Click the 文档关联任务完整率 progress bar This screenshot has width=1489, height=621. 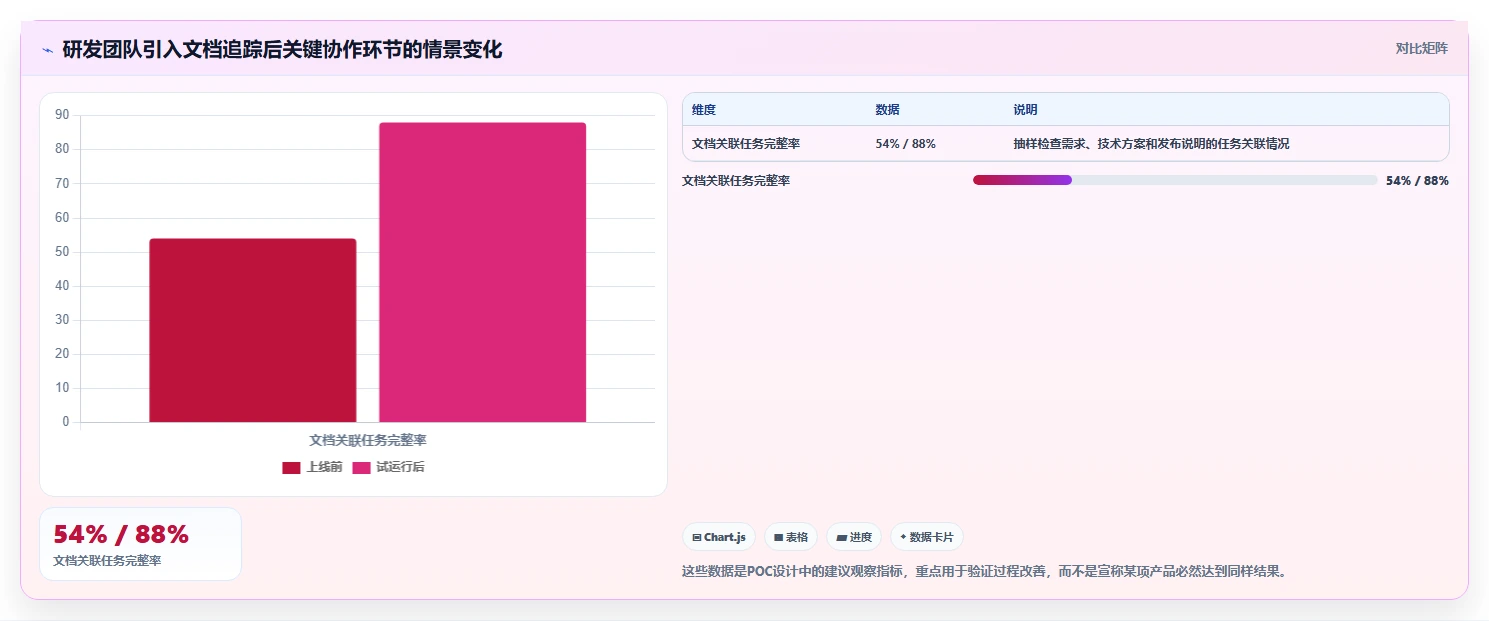pyautogui.click(x=1175, y=180)
